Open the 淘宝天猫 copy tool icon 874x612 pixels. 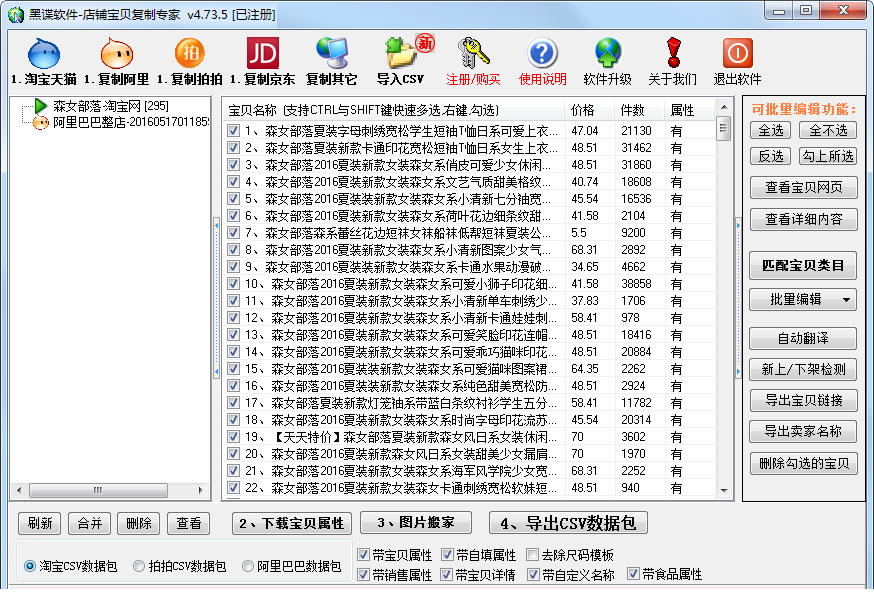click(x=44, y=54)
